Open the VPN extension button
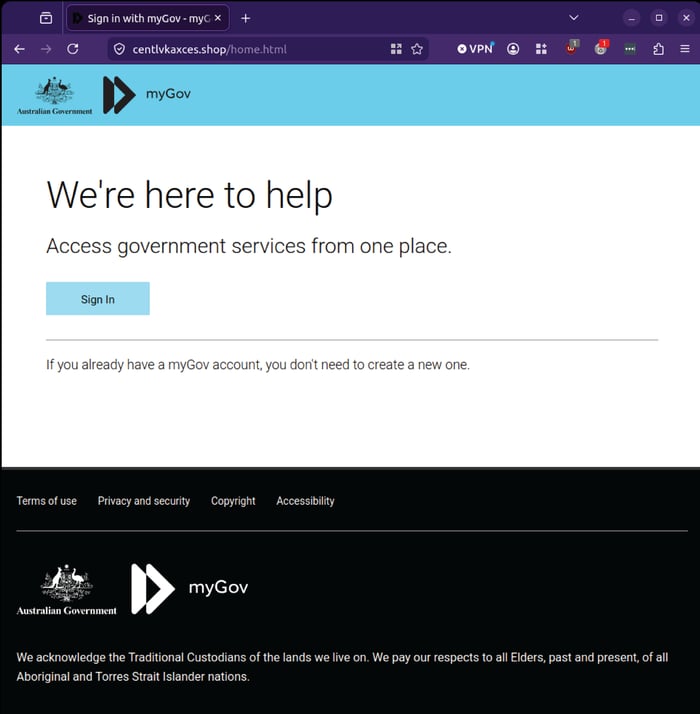The width and height of the screenshot is (700, 714). (x=475, y=49)
